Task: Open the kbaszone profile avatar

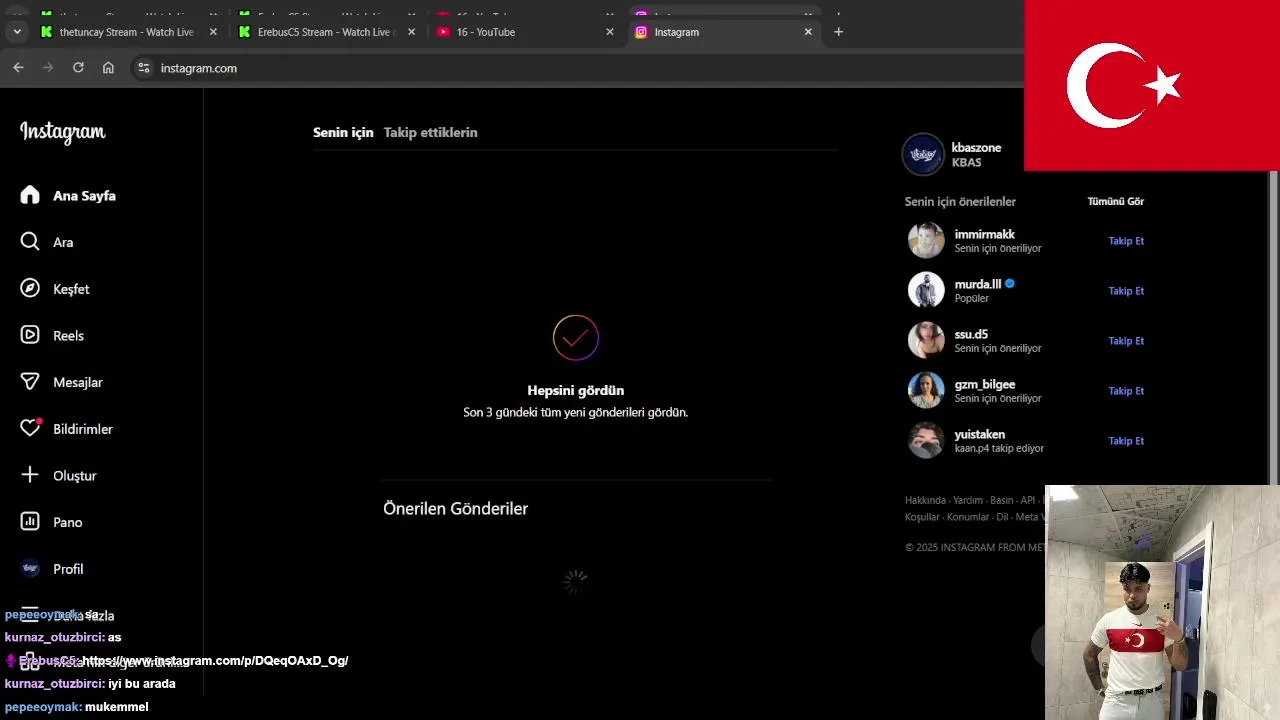Action: [923, 154]
